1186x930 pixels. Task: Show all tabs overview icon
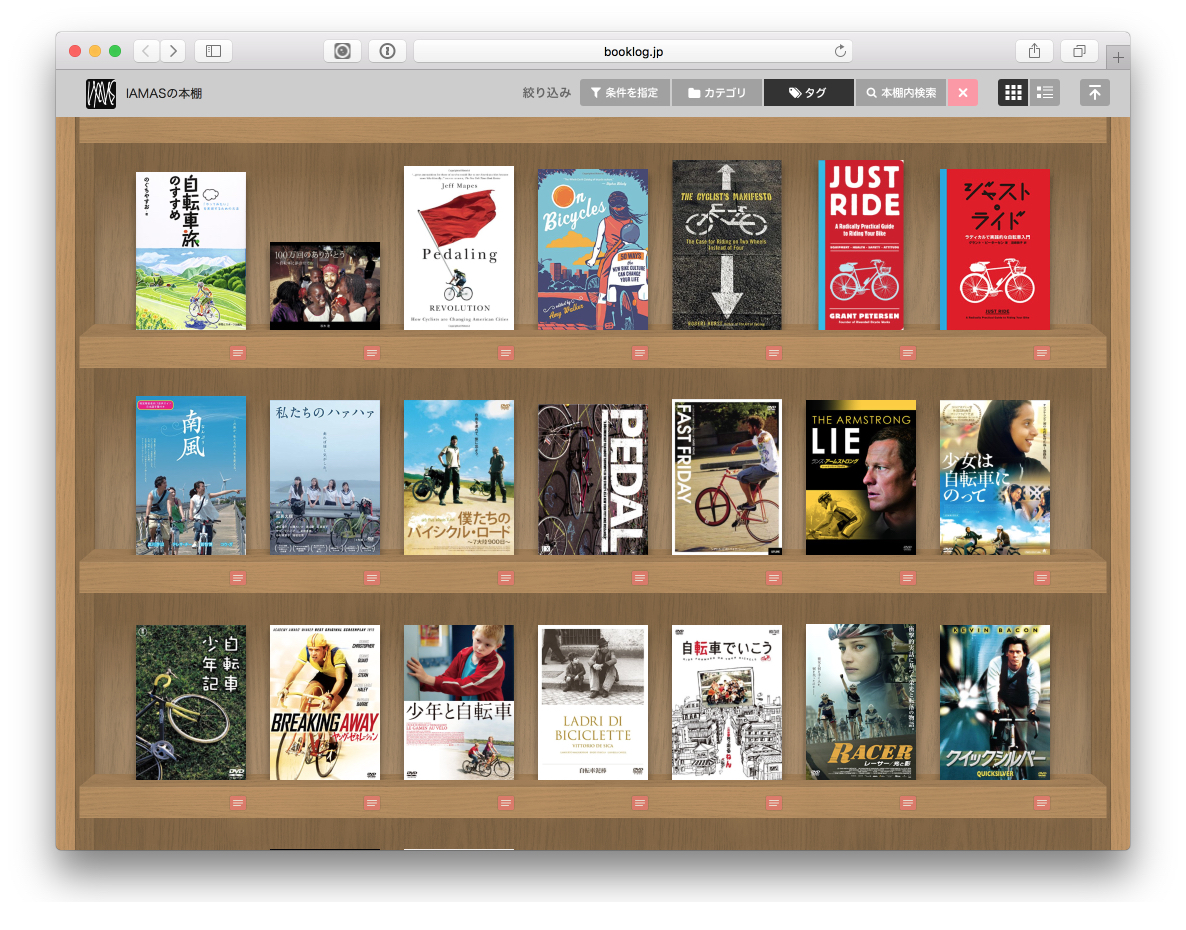point(1080,51)
